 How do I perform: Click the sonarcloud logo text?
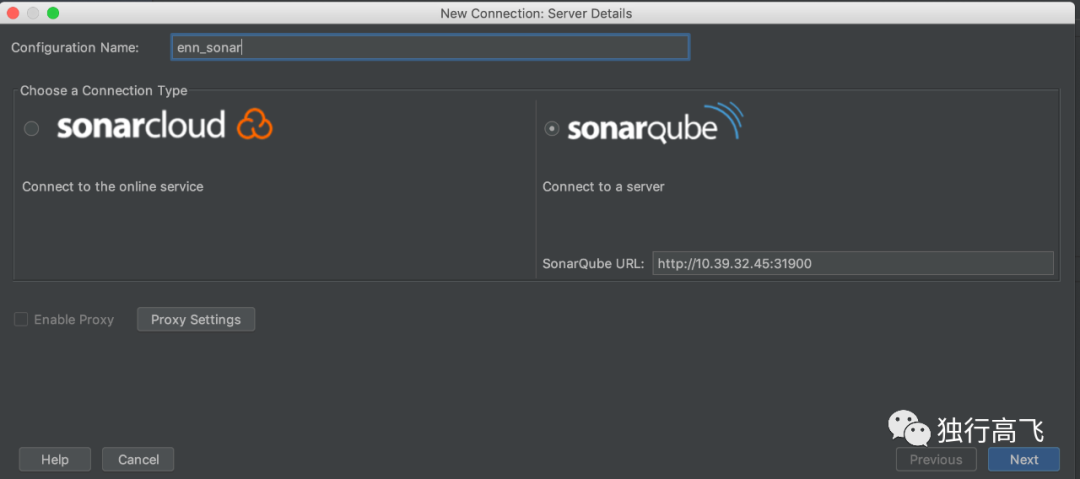pyautogui.click(x=141, y=125)
